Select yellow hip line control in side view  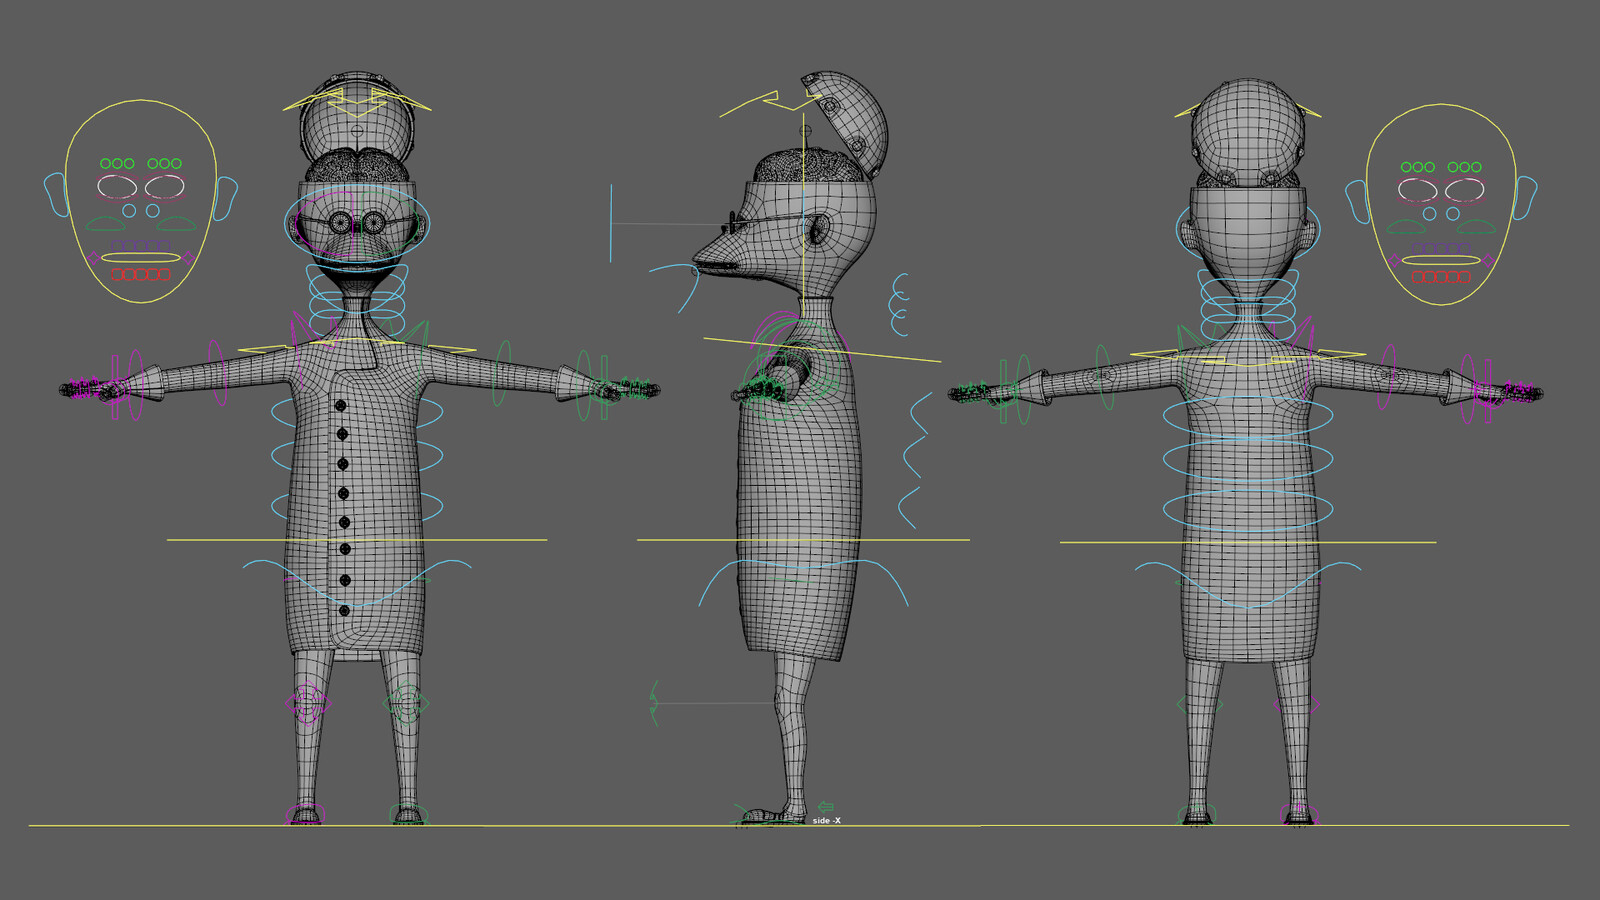click(x=803, y=540)
